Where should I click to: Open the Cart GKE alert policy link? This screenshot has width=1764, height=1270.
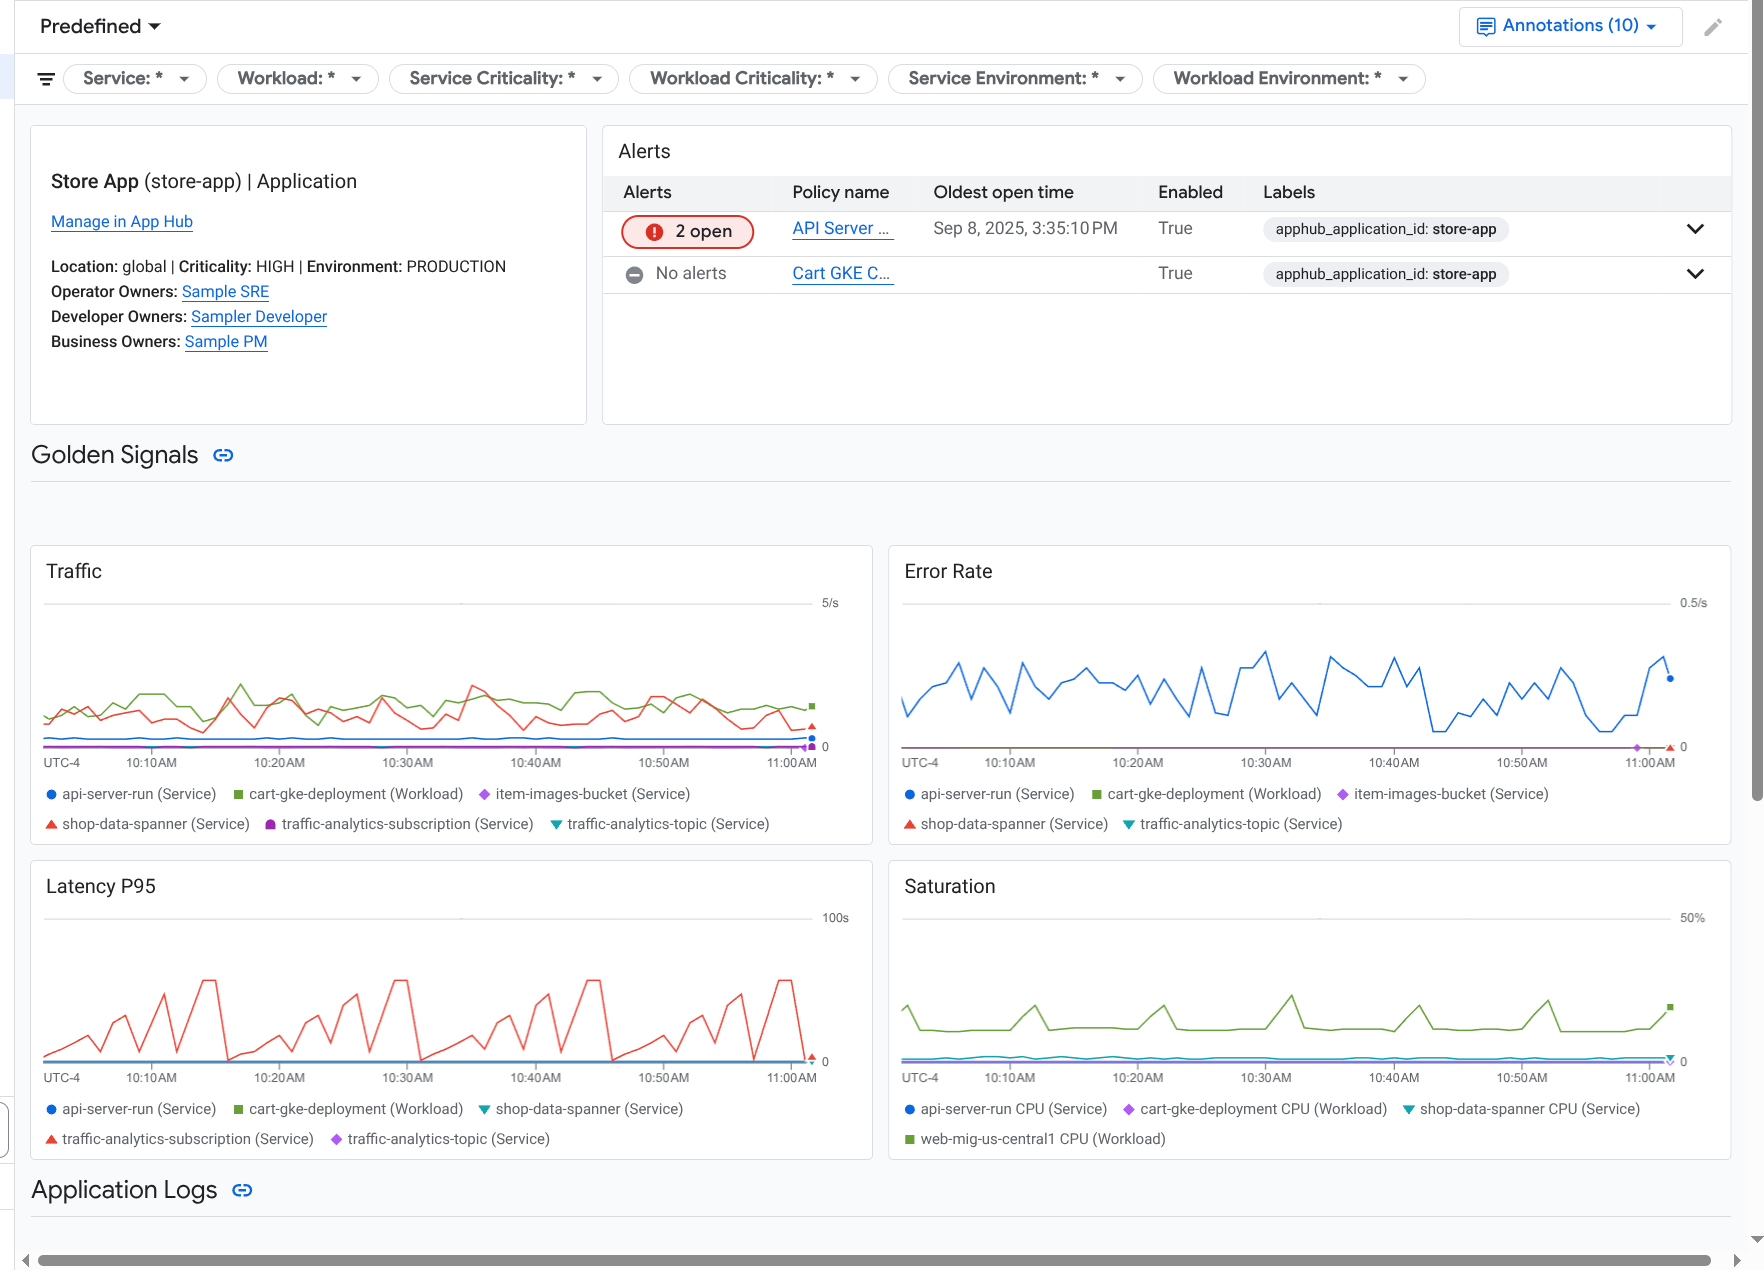click(x=842, y=273)
